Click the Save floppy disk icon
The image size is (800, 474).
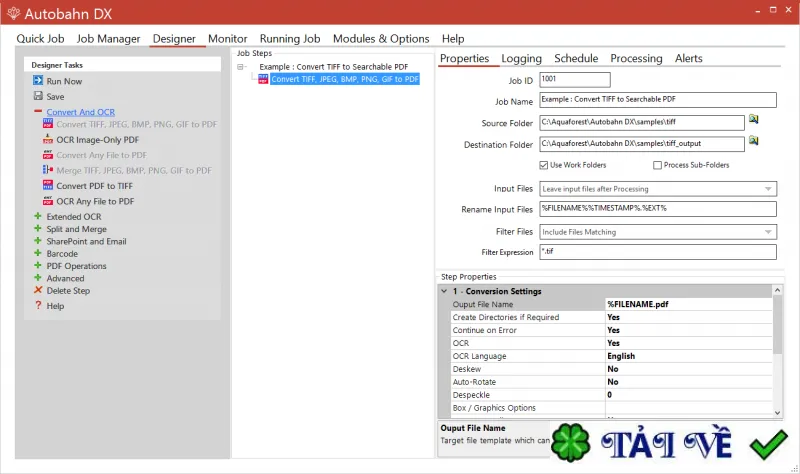(38, 96)
